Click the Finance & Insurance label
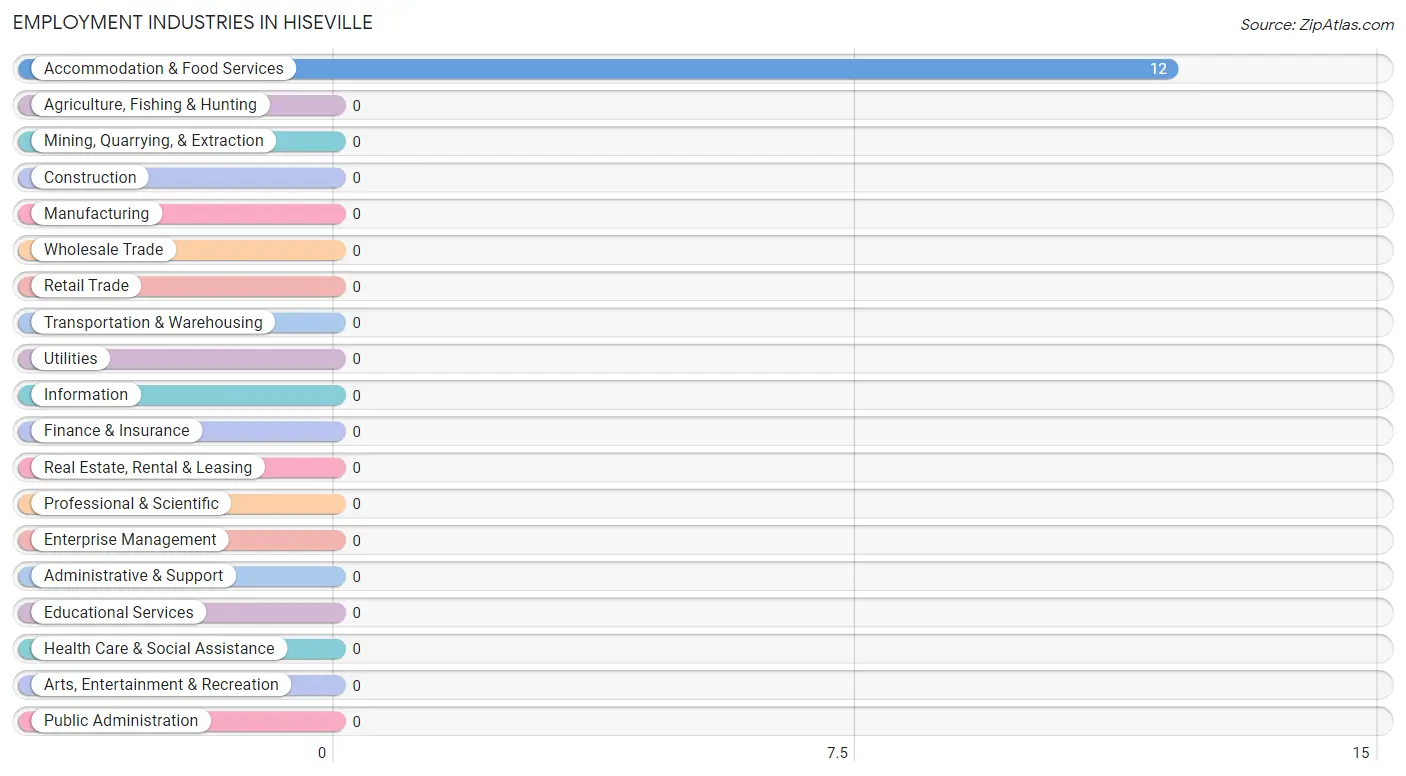 pyautogui.click(x=116, y=431)
